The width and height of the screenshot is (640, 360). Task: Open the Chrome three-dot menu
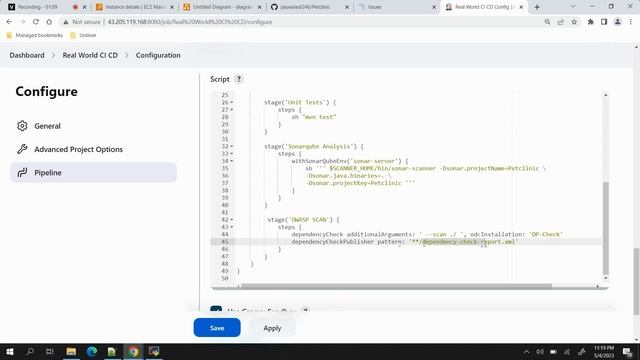pos(631,22)
